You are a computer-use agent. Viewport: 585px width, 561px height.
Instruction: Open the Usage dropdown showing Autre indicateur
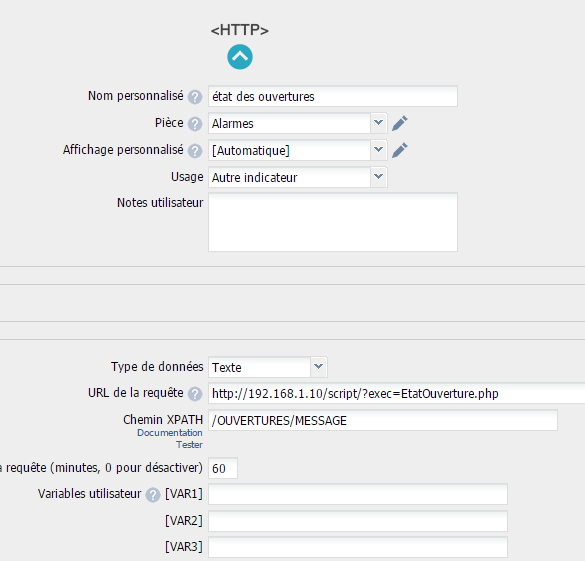click(297, 177)
